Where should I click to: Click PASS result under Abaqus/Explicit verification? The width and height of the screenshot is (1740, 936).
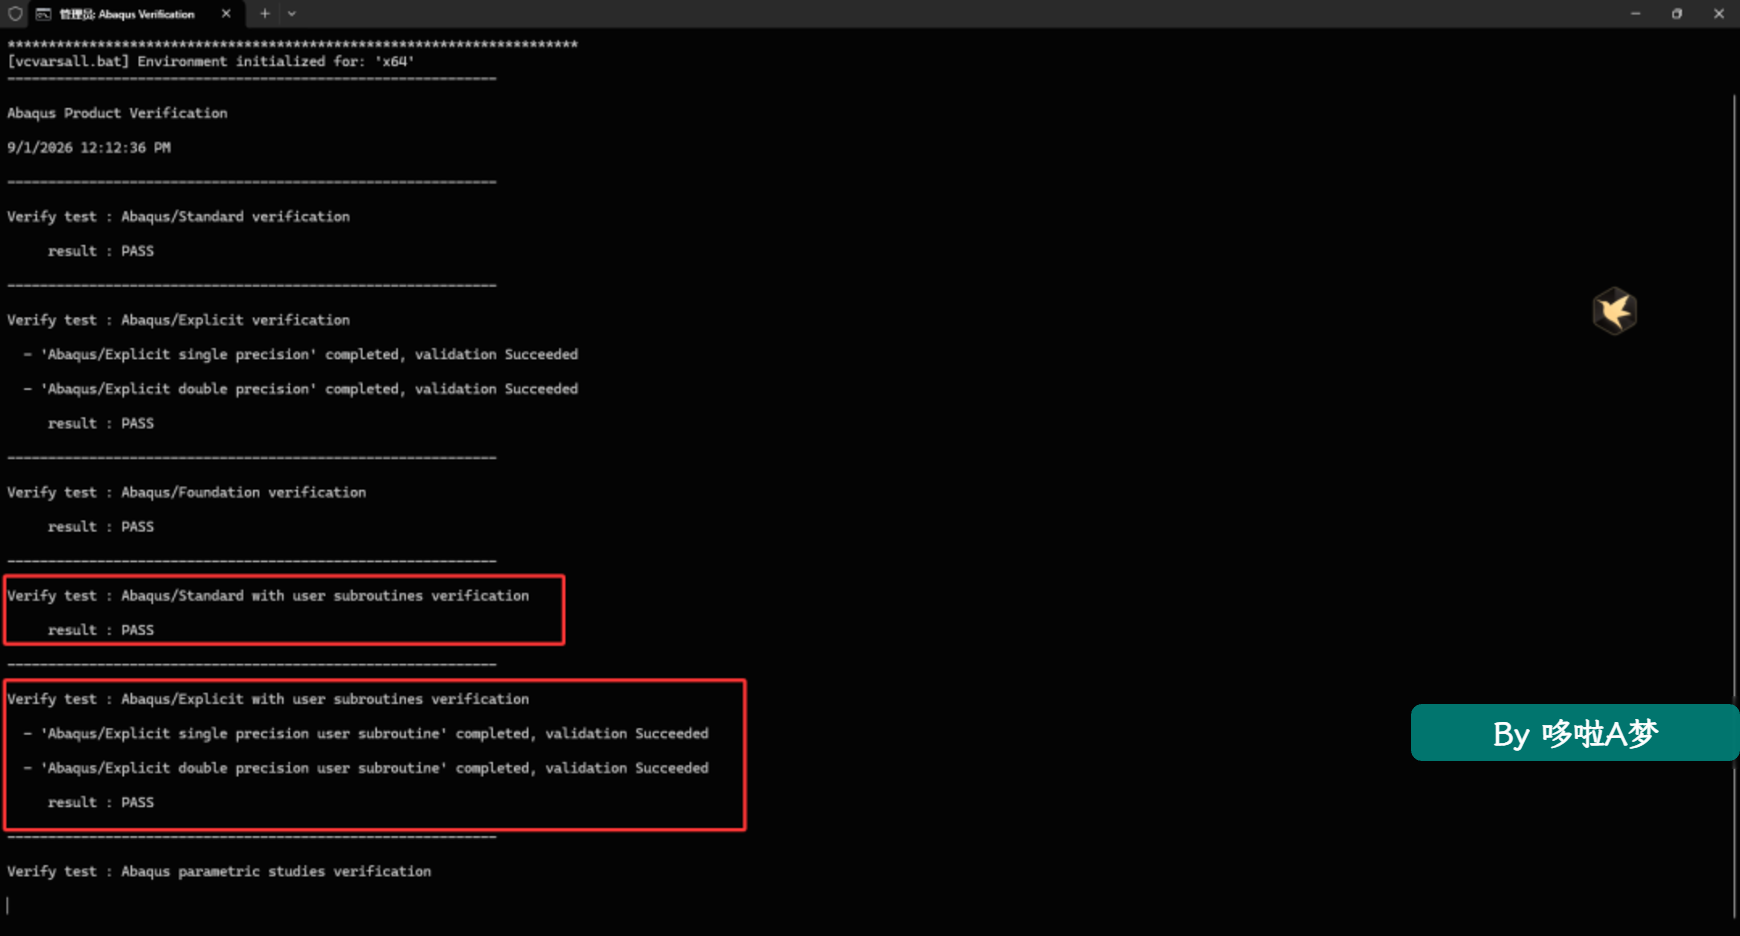[138, 423]
